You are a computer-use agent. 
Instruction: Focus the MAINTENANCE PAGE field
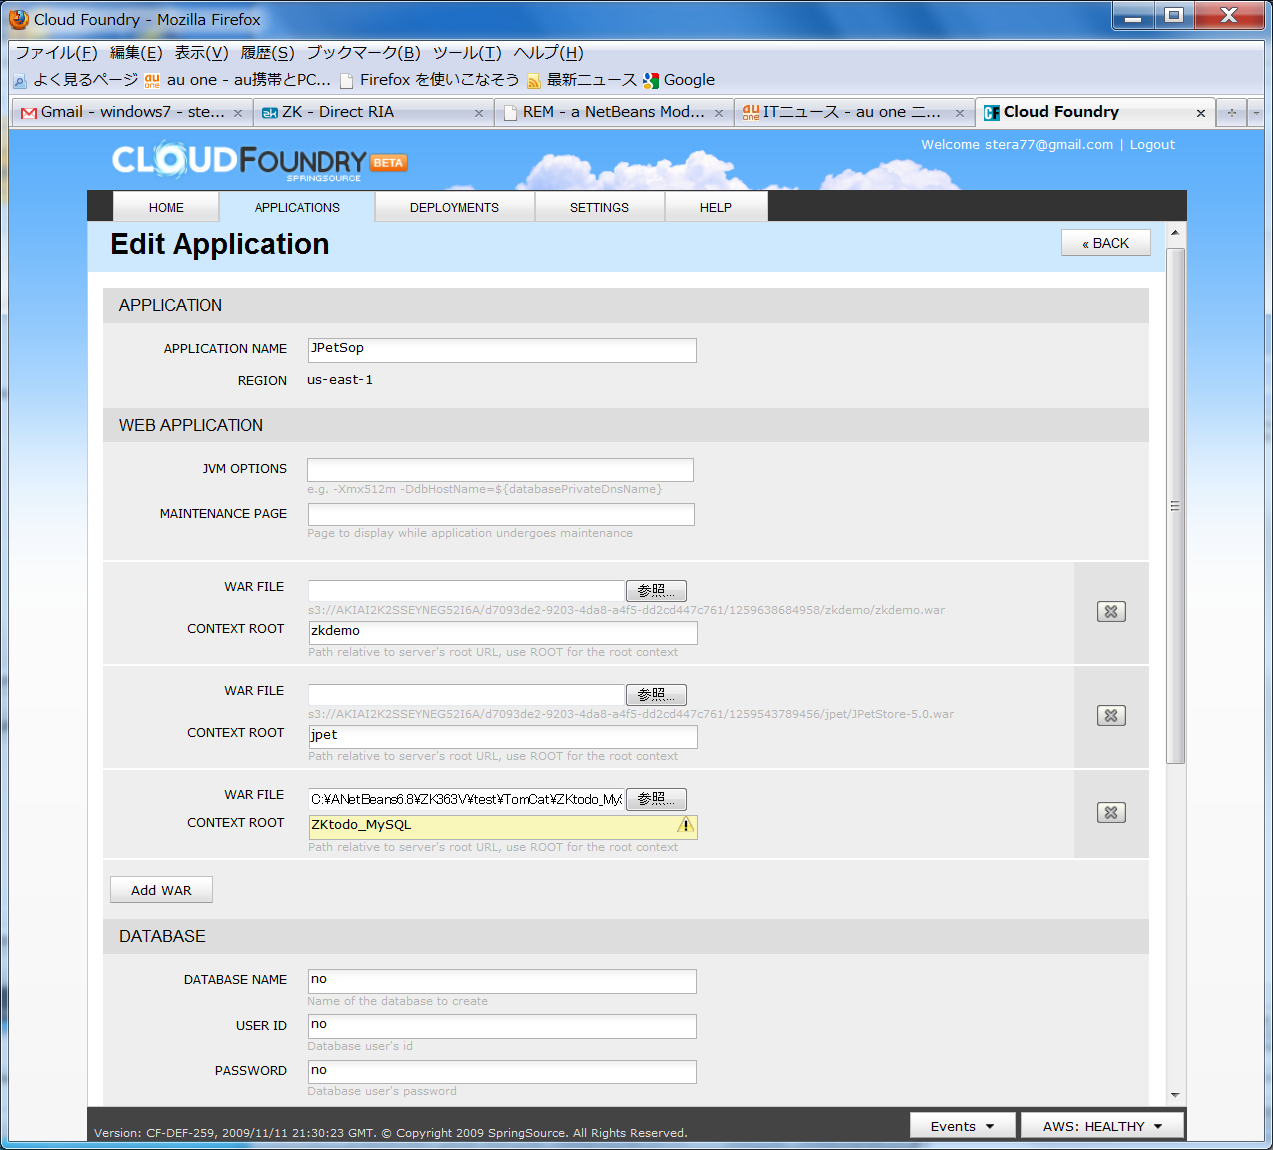pyautogui.click(x=501, y=514)
